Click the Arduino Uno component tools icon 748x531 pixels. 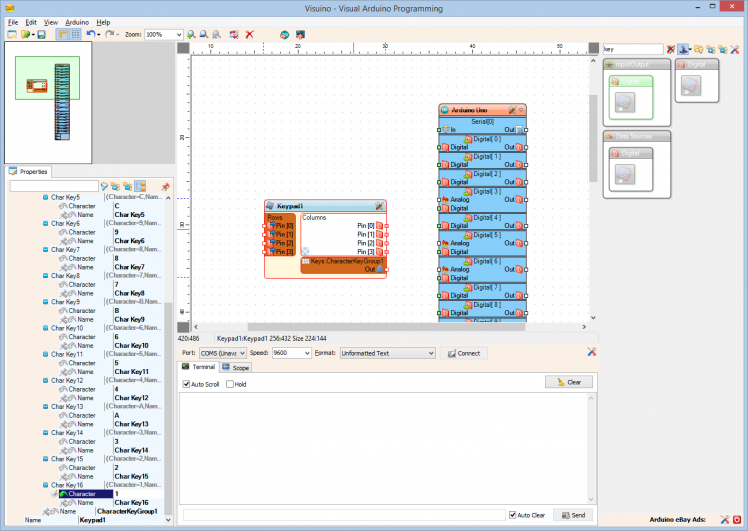click(x=511, y=109)
